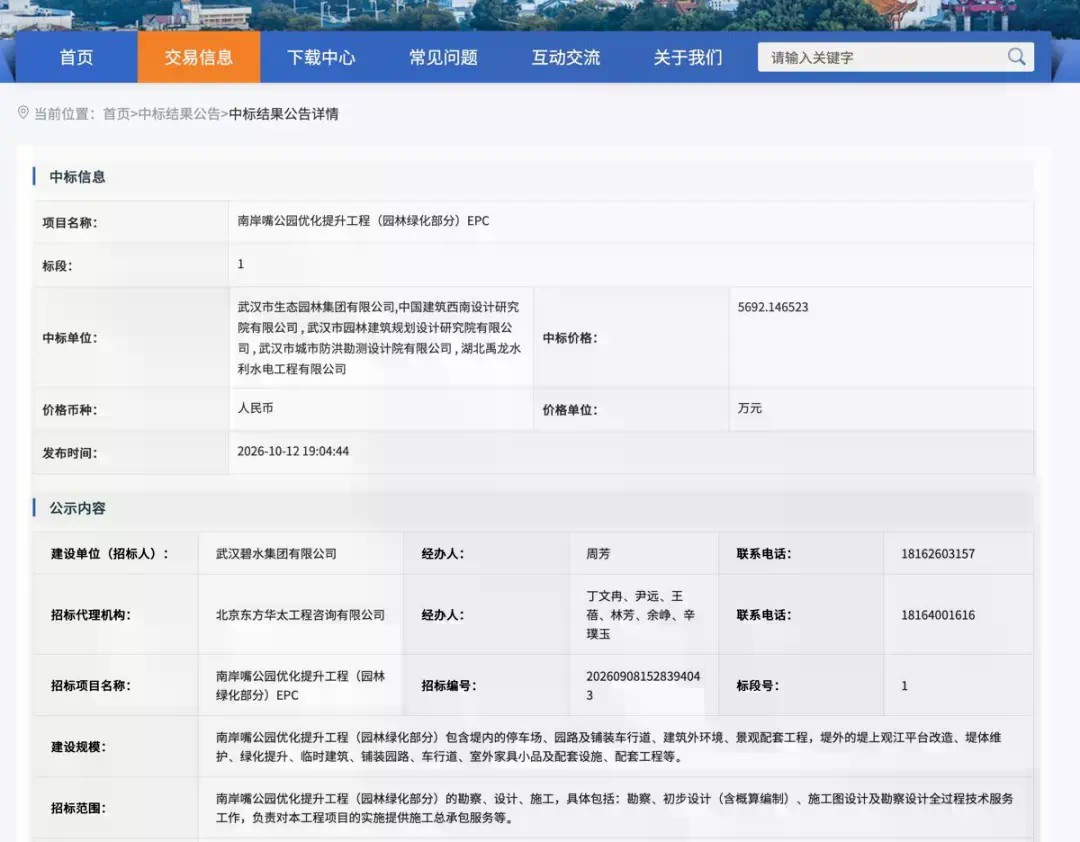Screen dimensions: 1080x842
Task: Go to the 下载中心 tab
Action: pyautogui.click(x=321, y=57)
